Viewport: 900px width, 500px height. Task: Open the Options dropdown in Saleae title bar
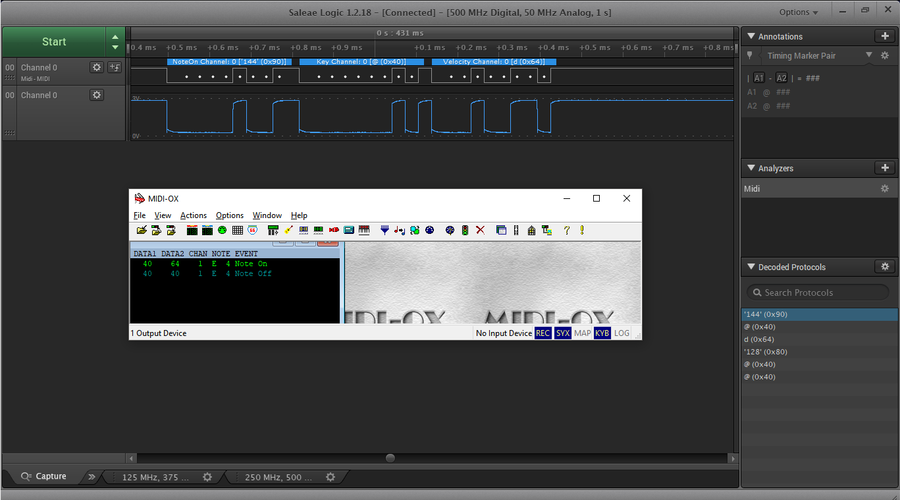coord(798,12)
